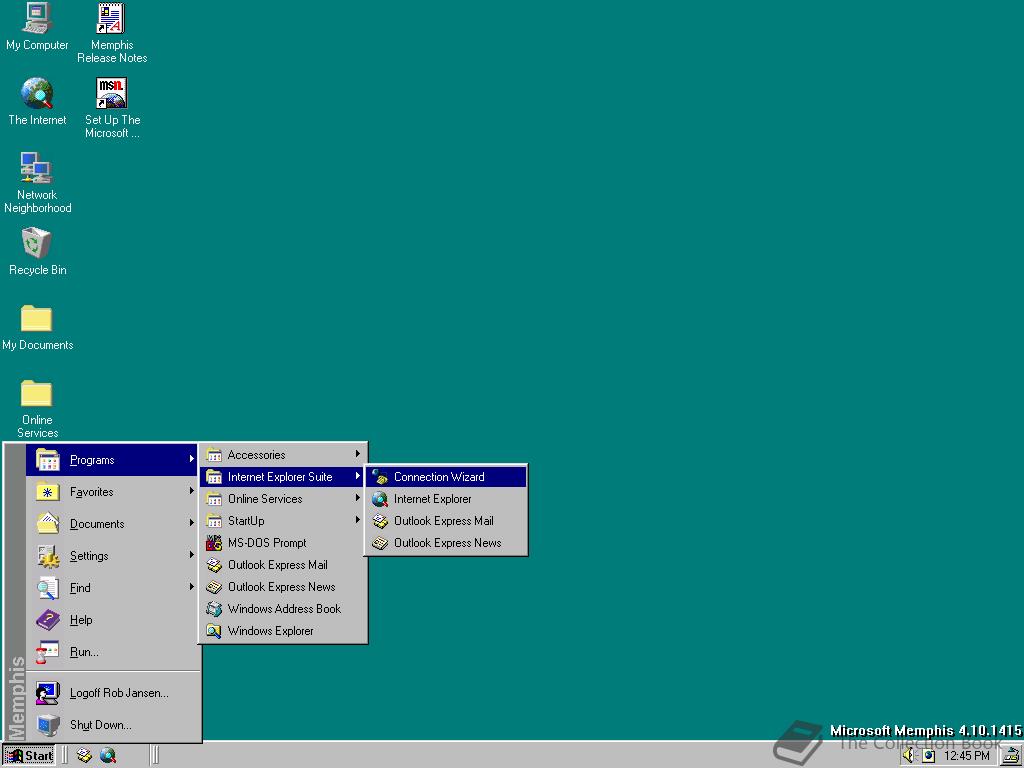Launch Outlook Express News from Suite submenu
The image size is (1024, 768).
point(446,543)
